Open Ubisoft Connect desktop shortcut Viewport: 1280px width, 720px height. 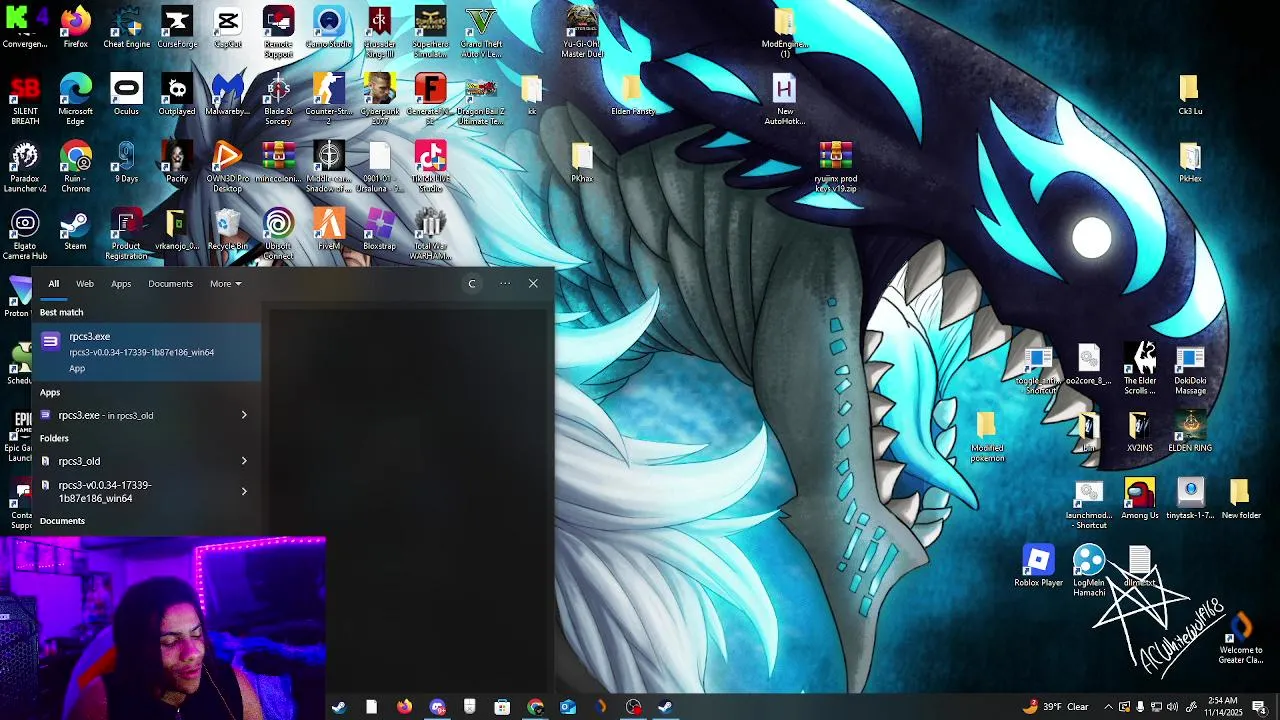(x=278, y=235)
